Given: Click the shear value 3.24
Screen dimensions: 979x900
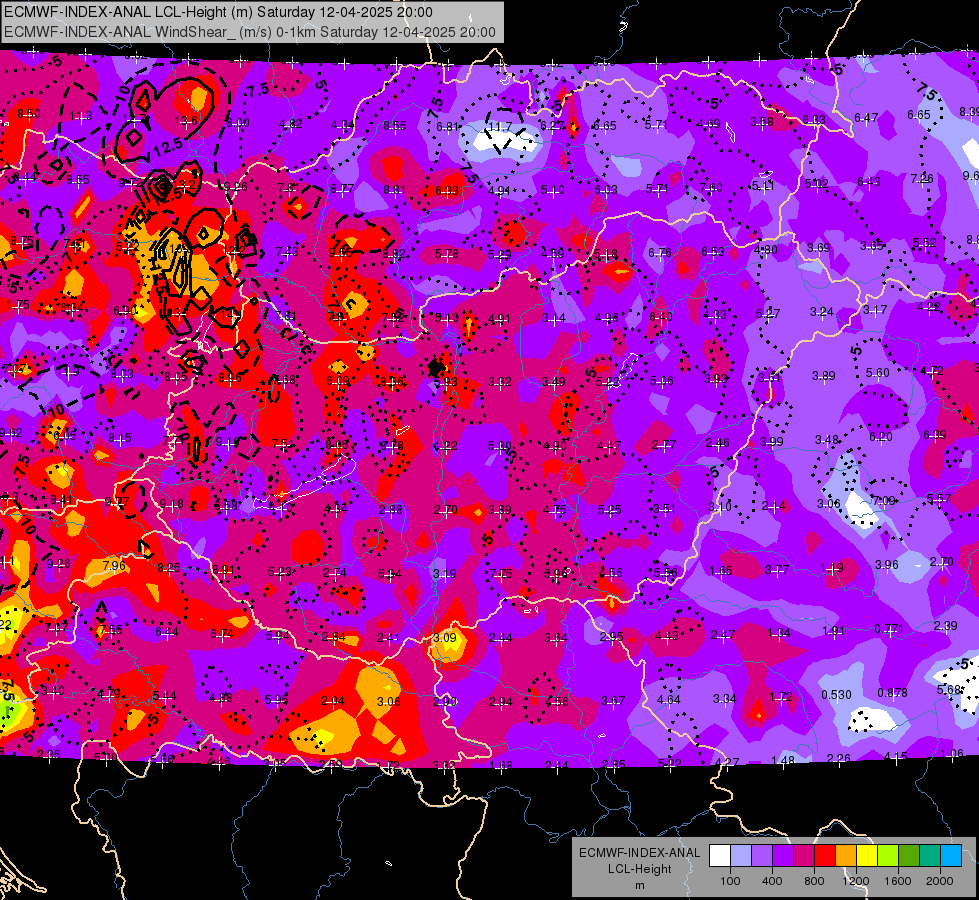Looking at the screenshot, I should [822, 312].
